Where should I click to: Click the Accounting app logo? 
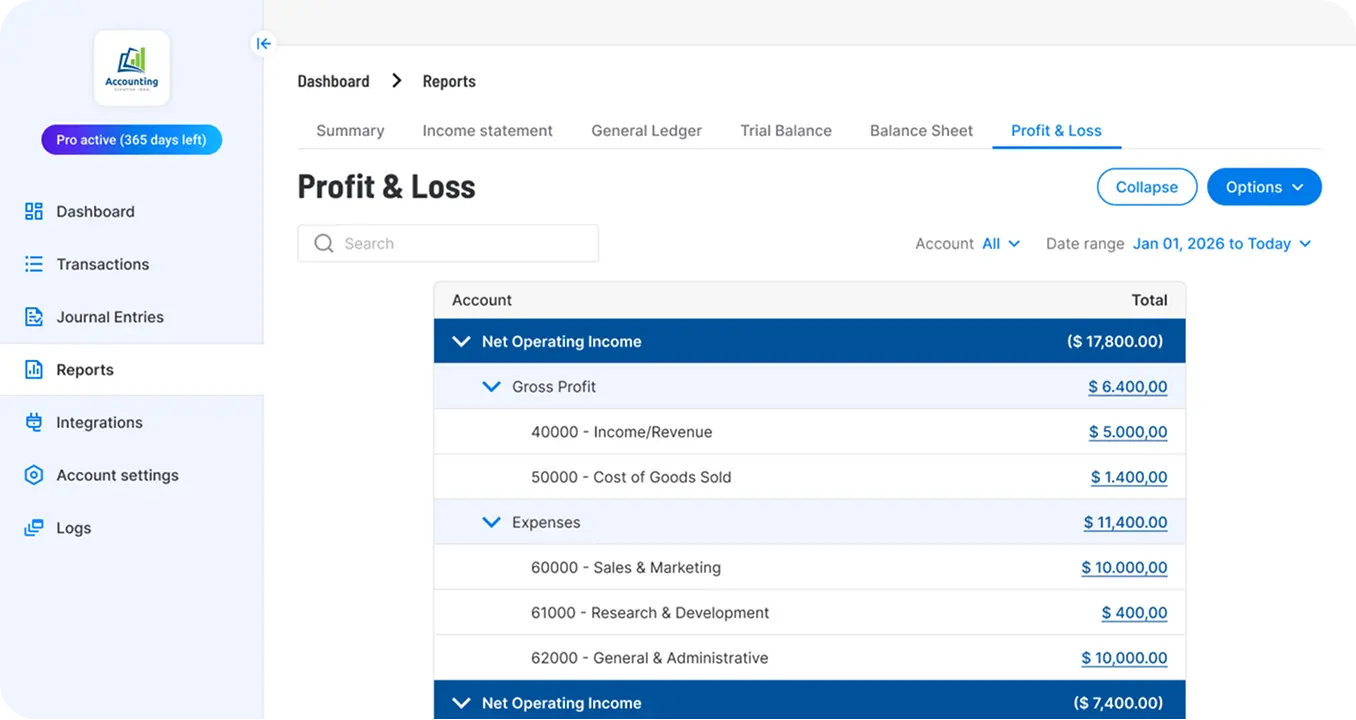pyautogui.click(x=131, y=68)
